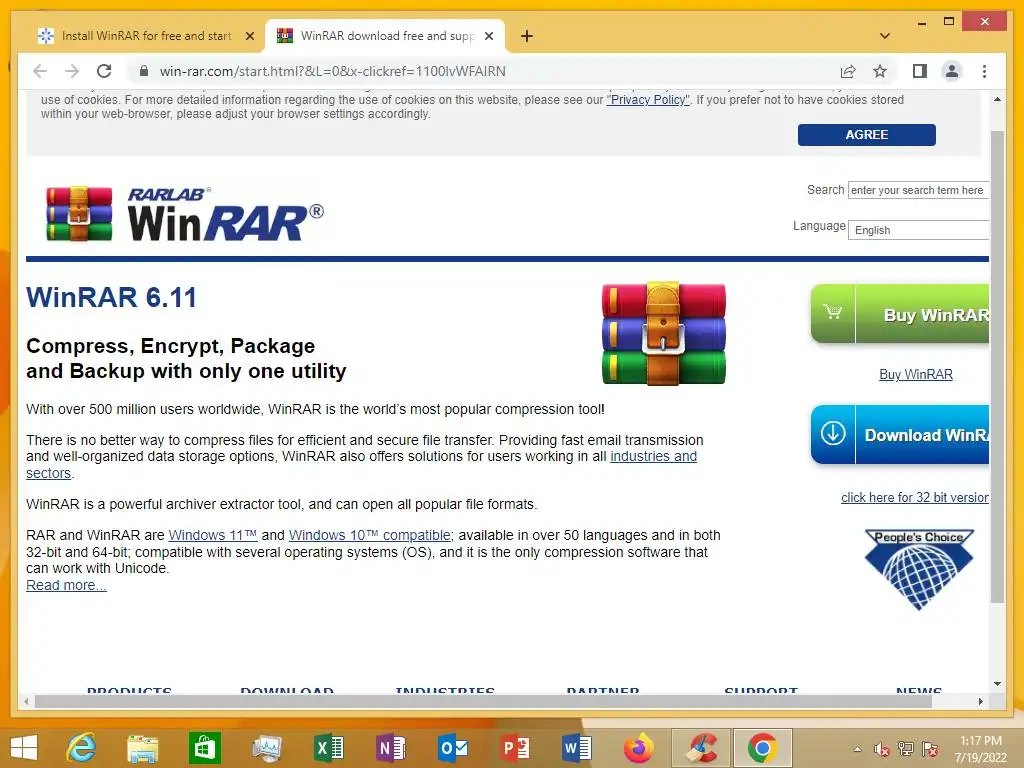Click the AGREE cookies button
The width and height of the screenshot is (1024, 768).
(x=866, y=135)
